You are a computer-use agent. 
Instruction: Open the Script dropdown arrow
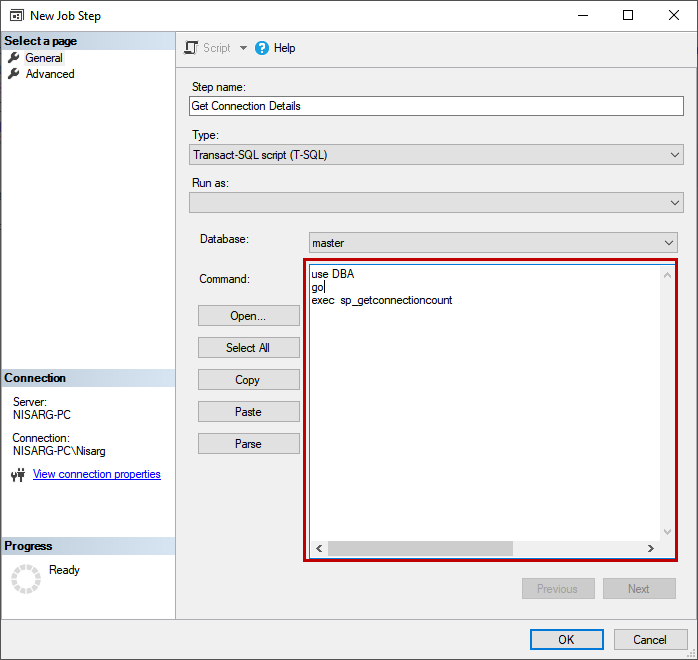point(243,48)
